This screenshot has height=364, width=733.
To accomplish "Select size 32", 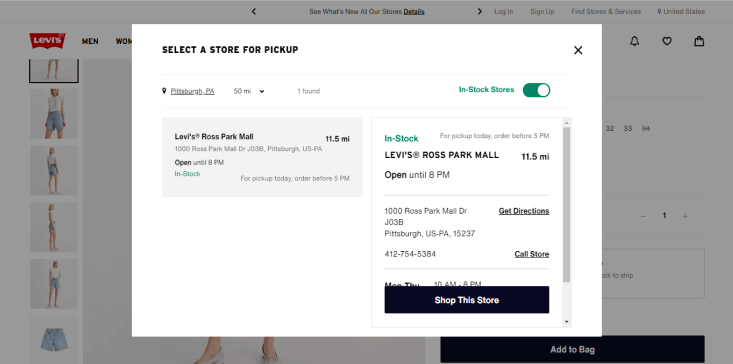I will 610,128.
